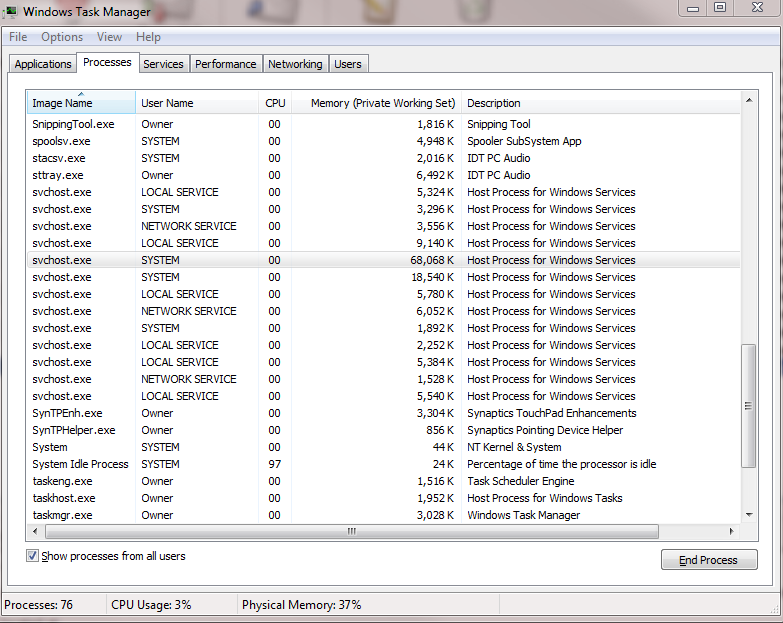Image resolution: width=783 pixels, height=623 pixels.
Task: Select the spoolsv.exe process
Action: click(384, 141)
